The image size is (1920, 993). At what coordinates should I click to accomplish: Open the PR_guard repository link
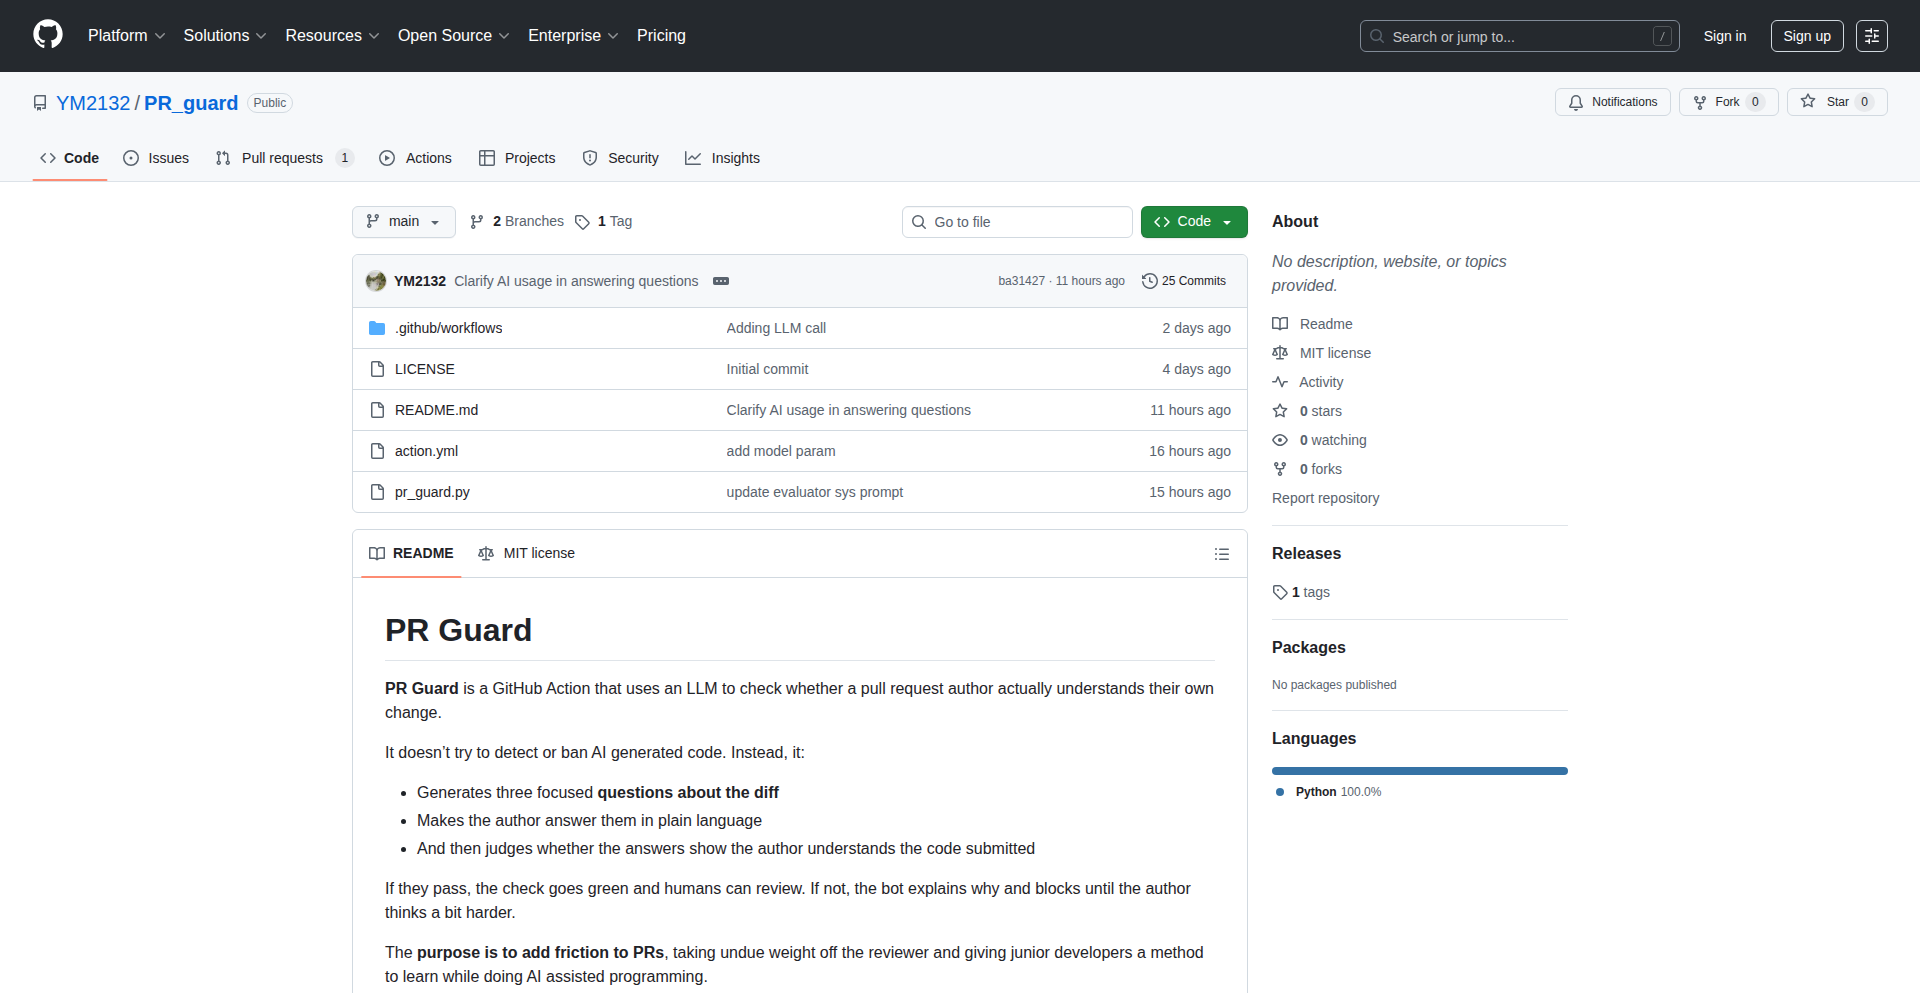click(191, 103)
